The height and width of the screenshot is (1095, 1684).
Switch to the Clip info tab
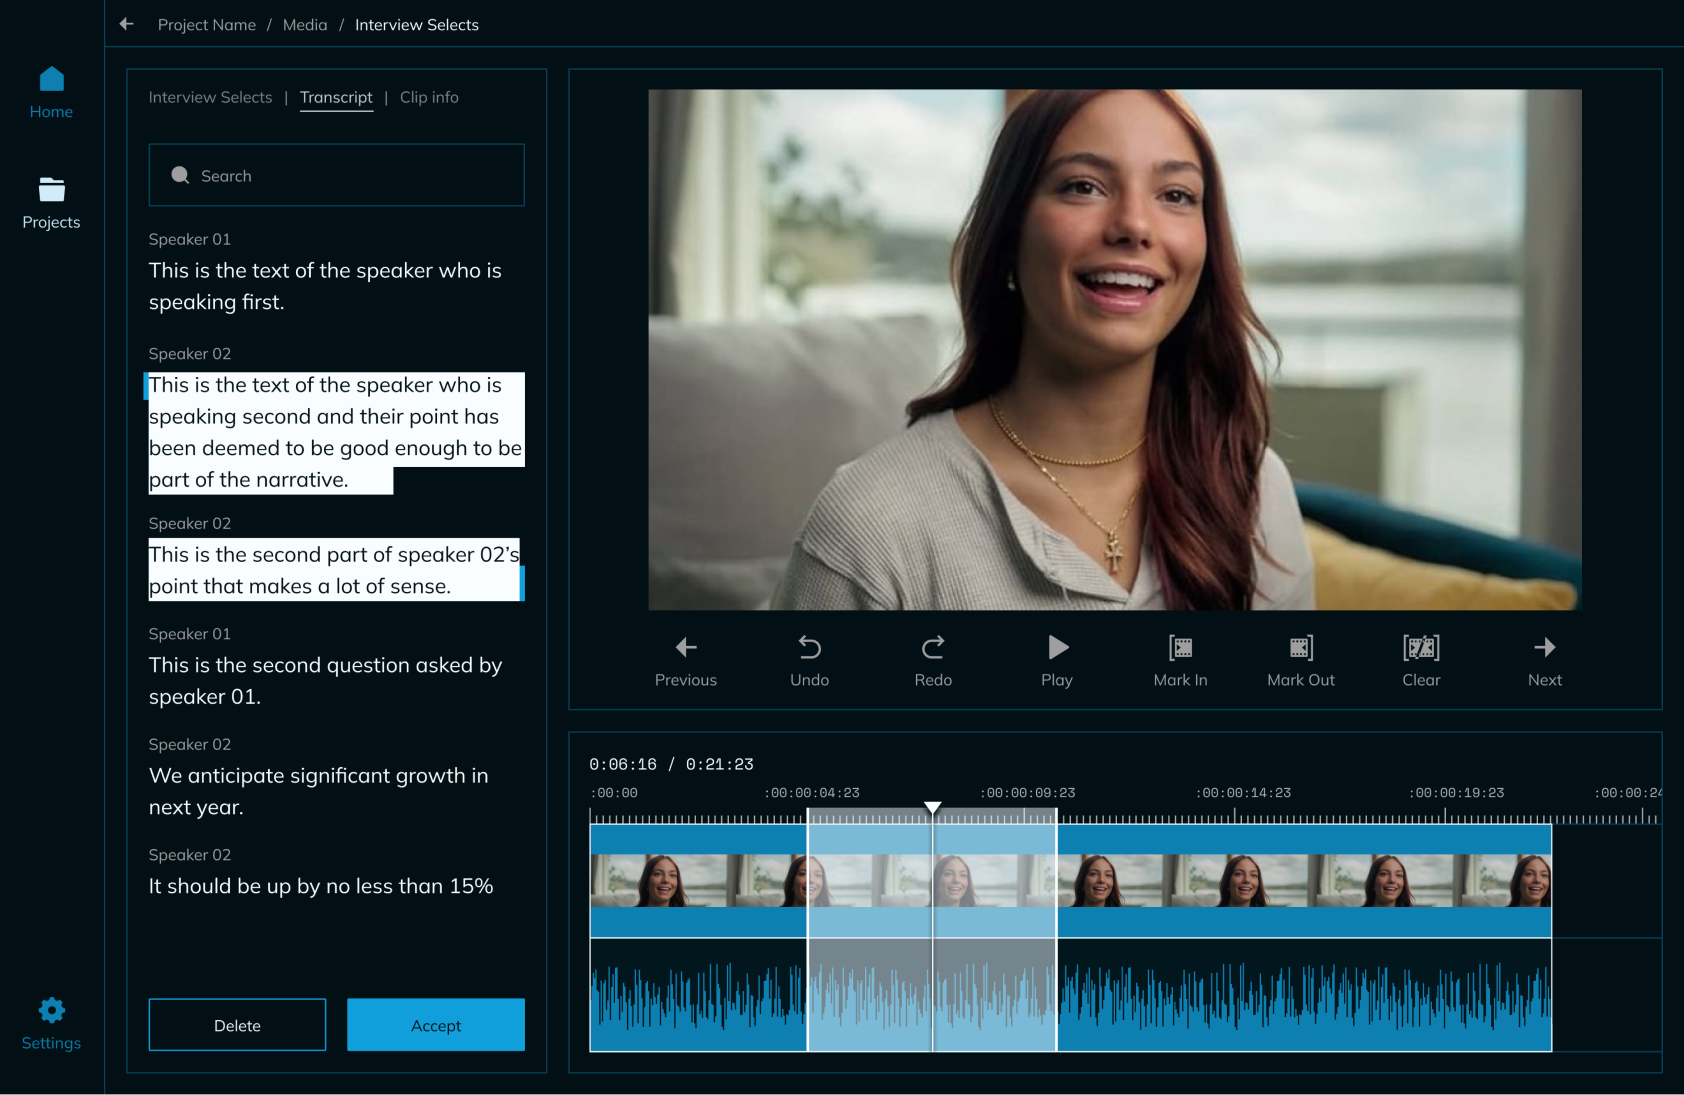429,97
